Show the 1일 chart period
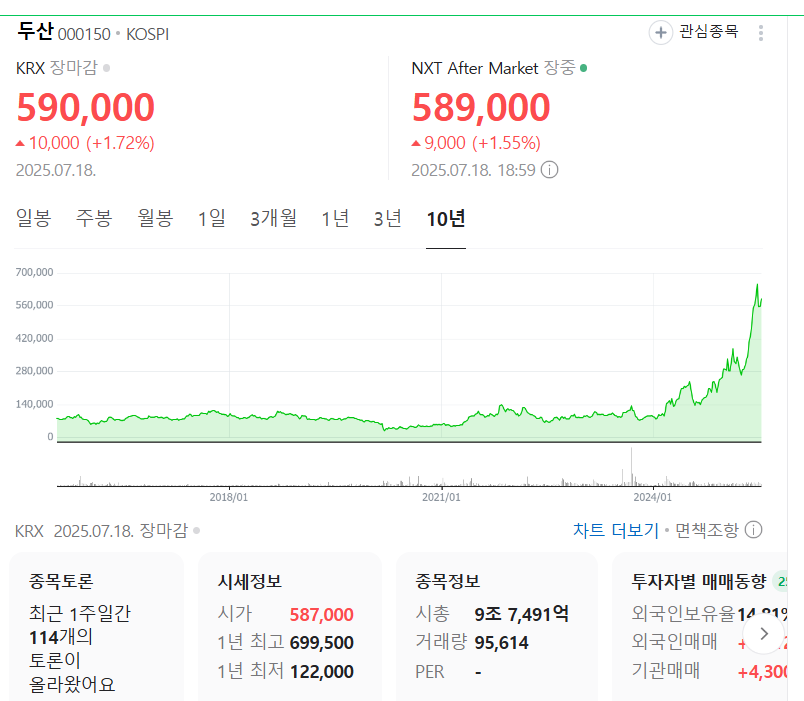804x701 pixels. point(212,218)
